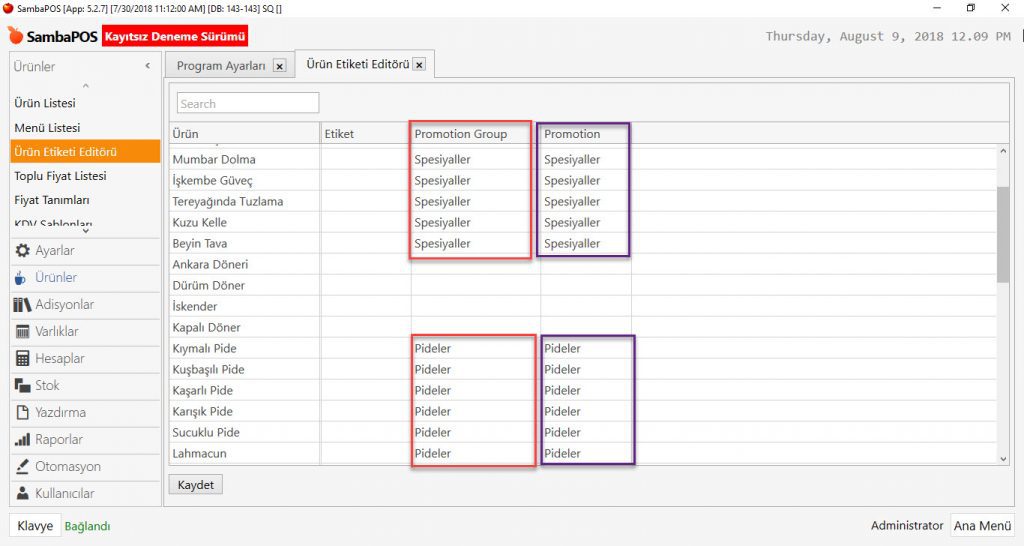The width and height of the screenshot is (1024, 546).
Task: Close the Program Ayarları tab
Action: pos(280,66)
